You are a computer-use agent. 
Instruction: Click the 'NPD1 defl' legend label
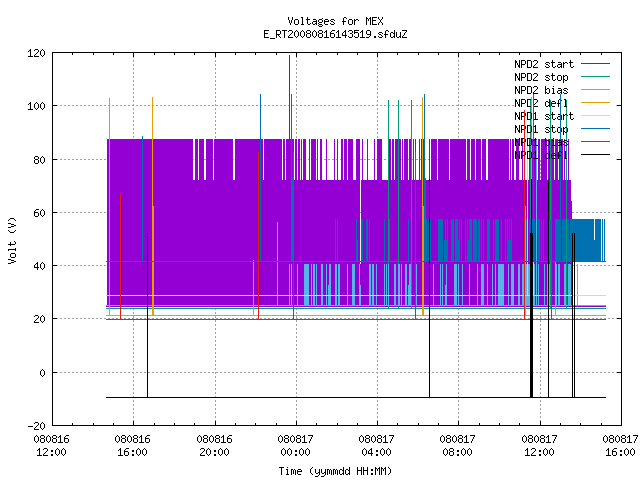point(541,155)
